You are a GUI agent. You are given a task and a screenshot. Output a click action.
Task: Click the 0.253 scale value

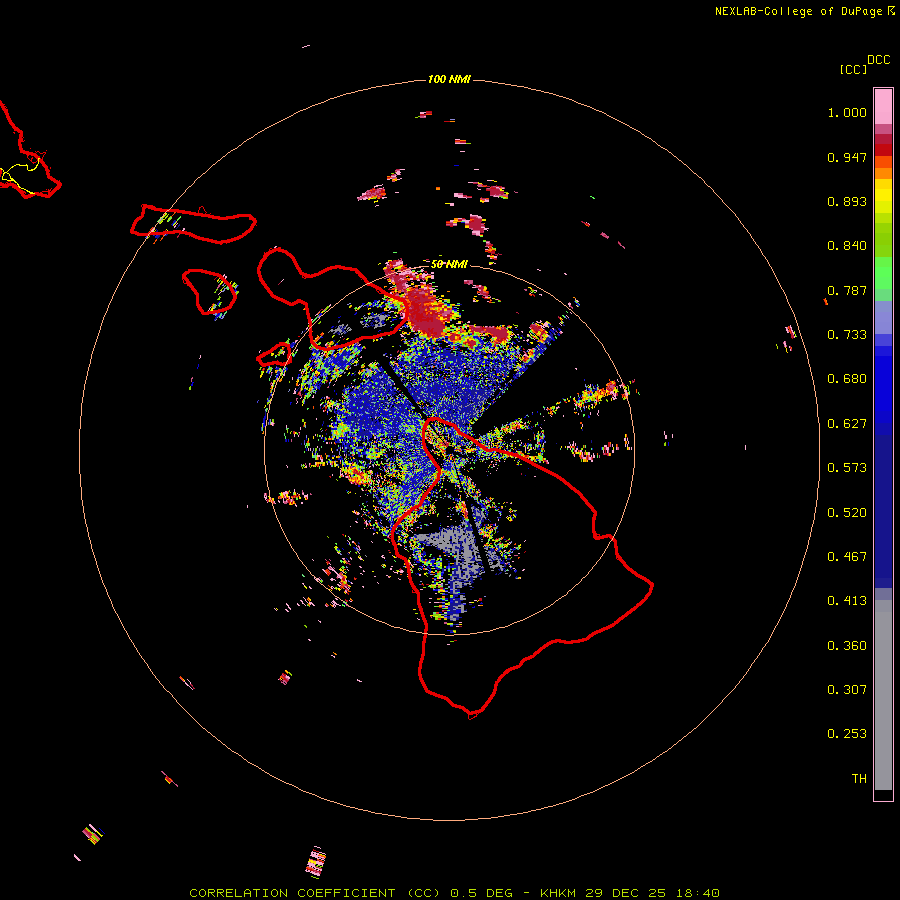(x=847, y=734)
